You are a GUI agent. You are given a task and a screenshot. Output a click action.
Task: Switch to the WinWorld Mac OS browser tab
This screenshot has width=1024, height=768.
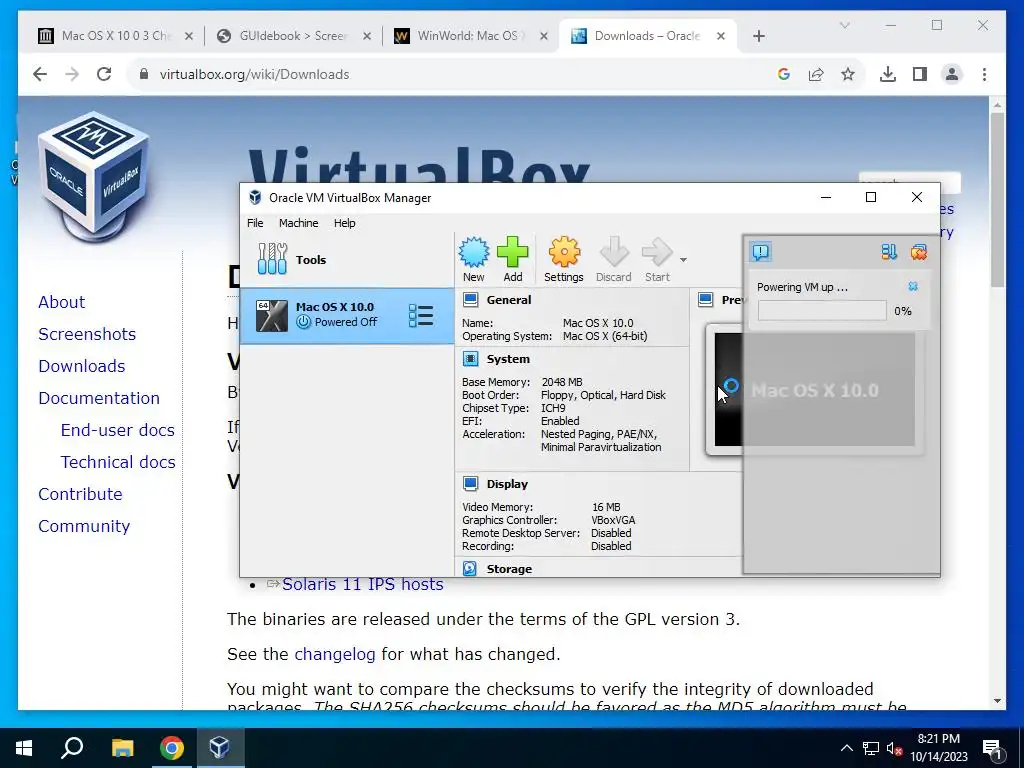pos(468,36)
